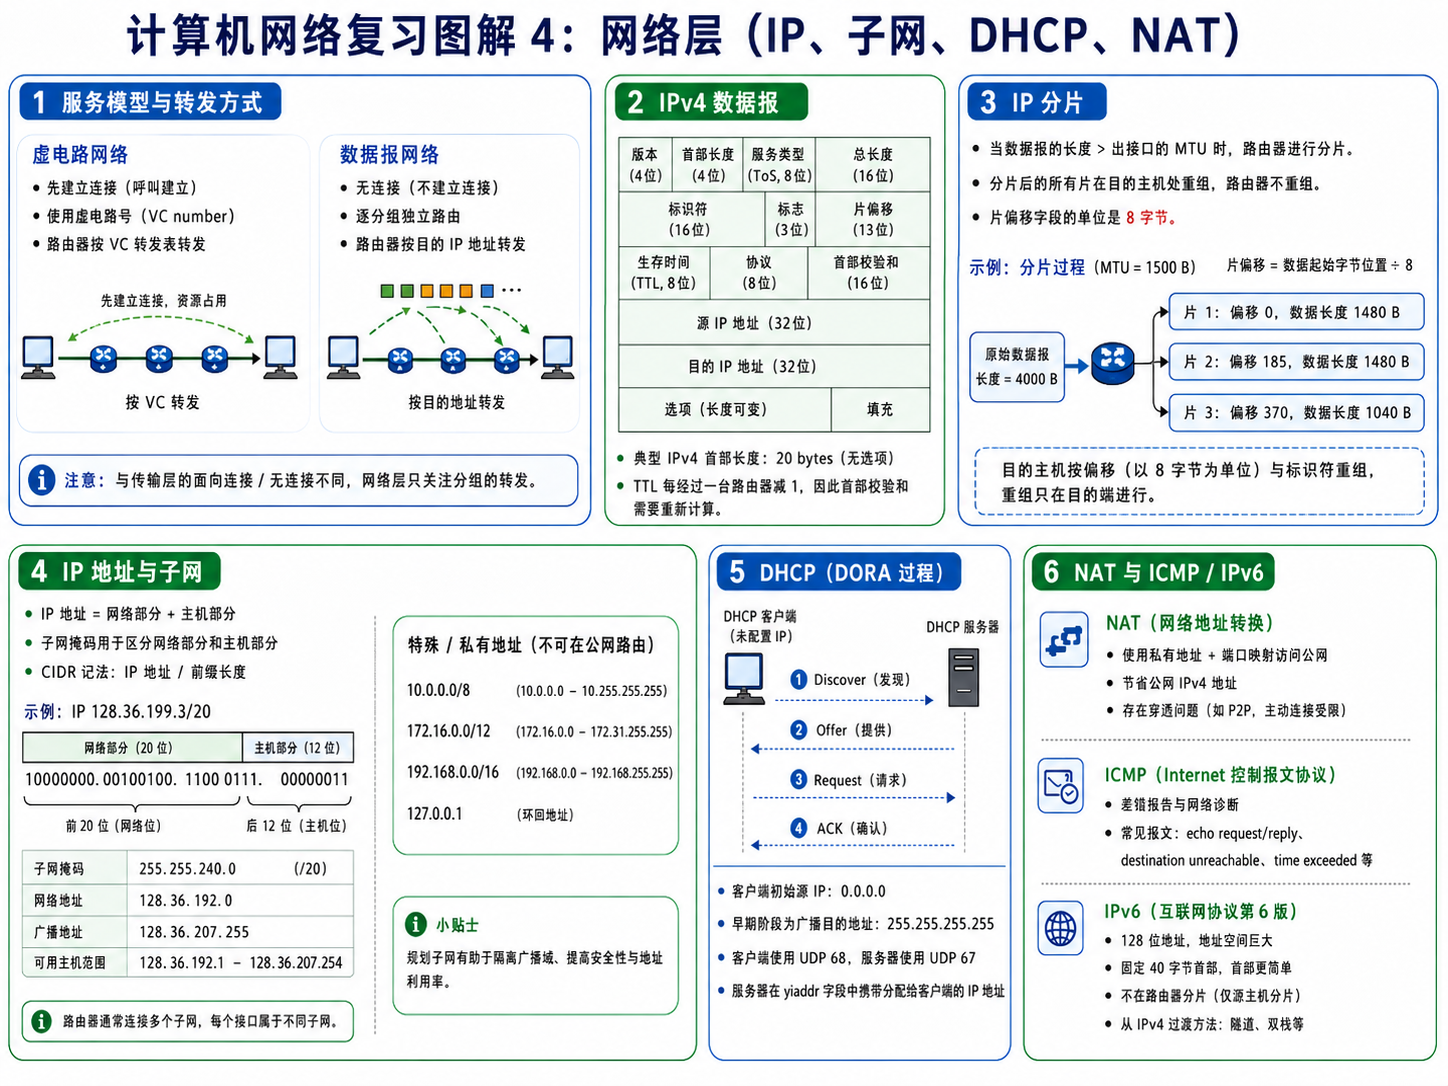The width and height of the screenshot is (1448, 1086).
Task: Click the number 3 circle beside Request
Action: pos(798,779)
